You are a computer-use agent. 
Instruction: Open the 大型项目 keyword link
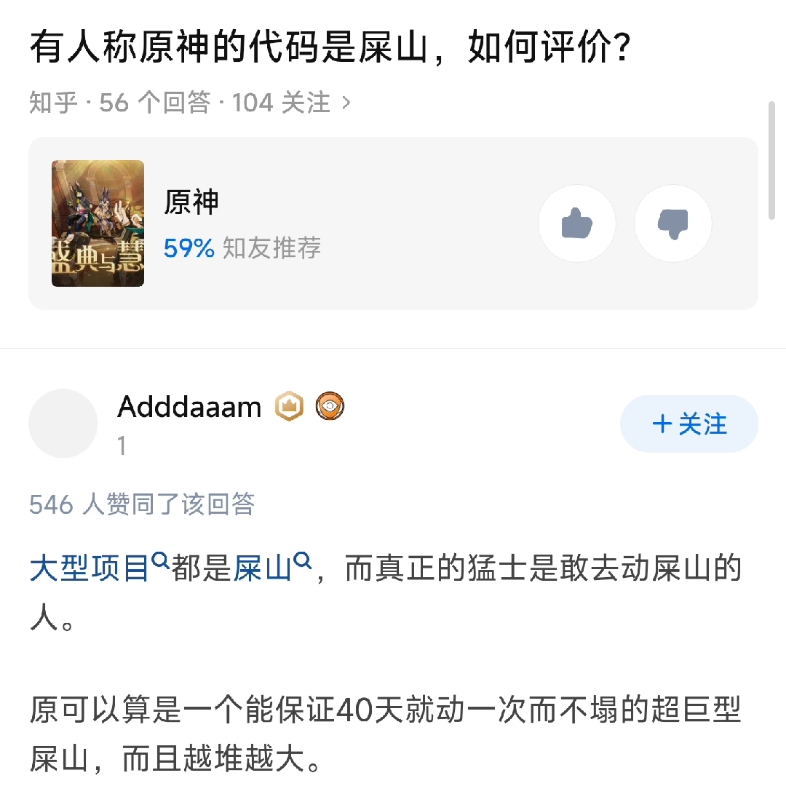tap(89, 569)
